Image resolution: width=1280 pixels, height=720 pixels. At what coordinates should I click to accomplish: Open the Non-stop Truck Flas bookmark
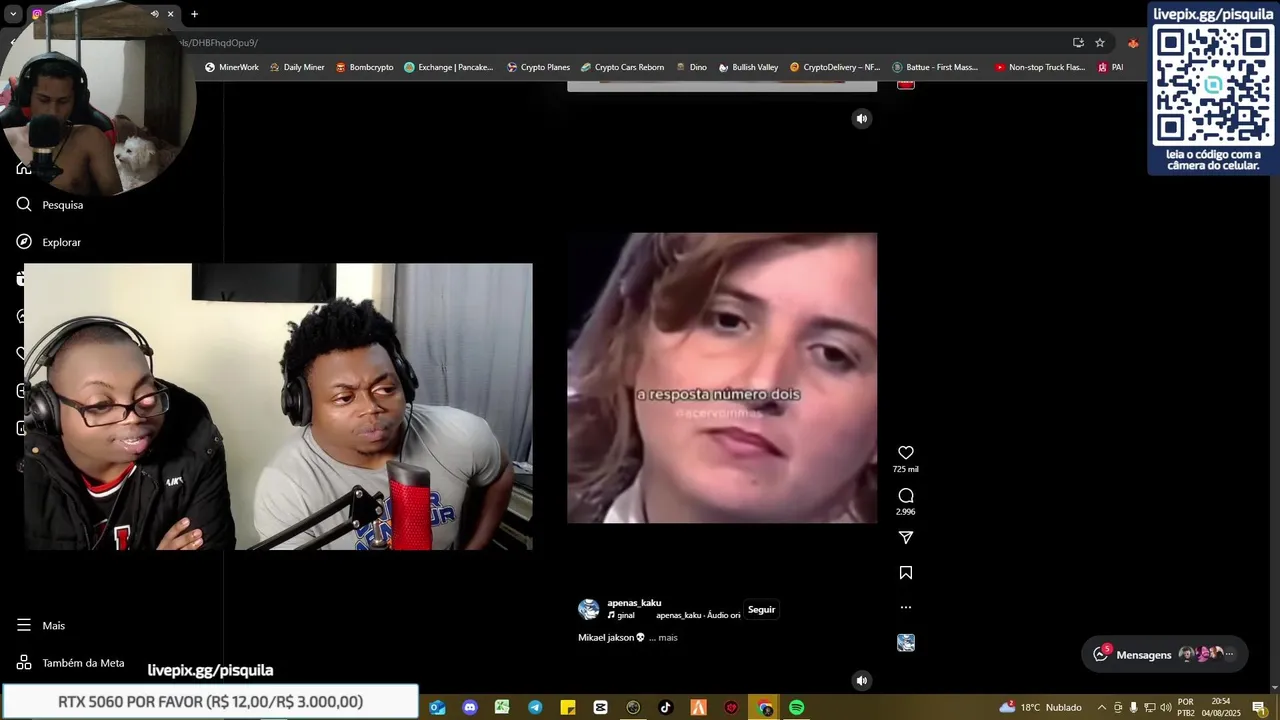tap(1040, 67)
